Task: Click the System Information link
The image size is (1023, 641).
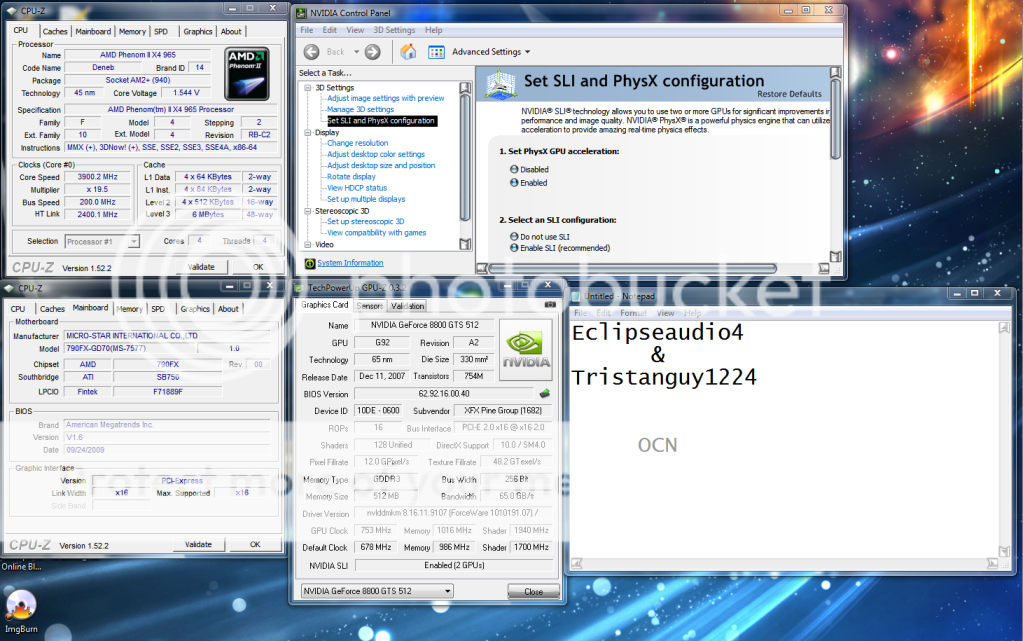Action: (350, 263)
